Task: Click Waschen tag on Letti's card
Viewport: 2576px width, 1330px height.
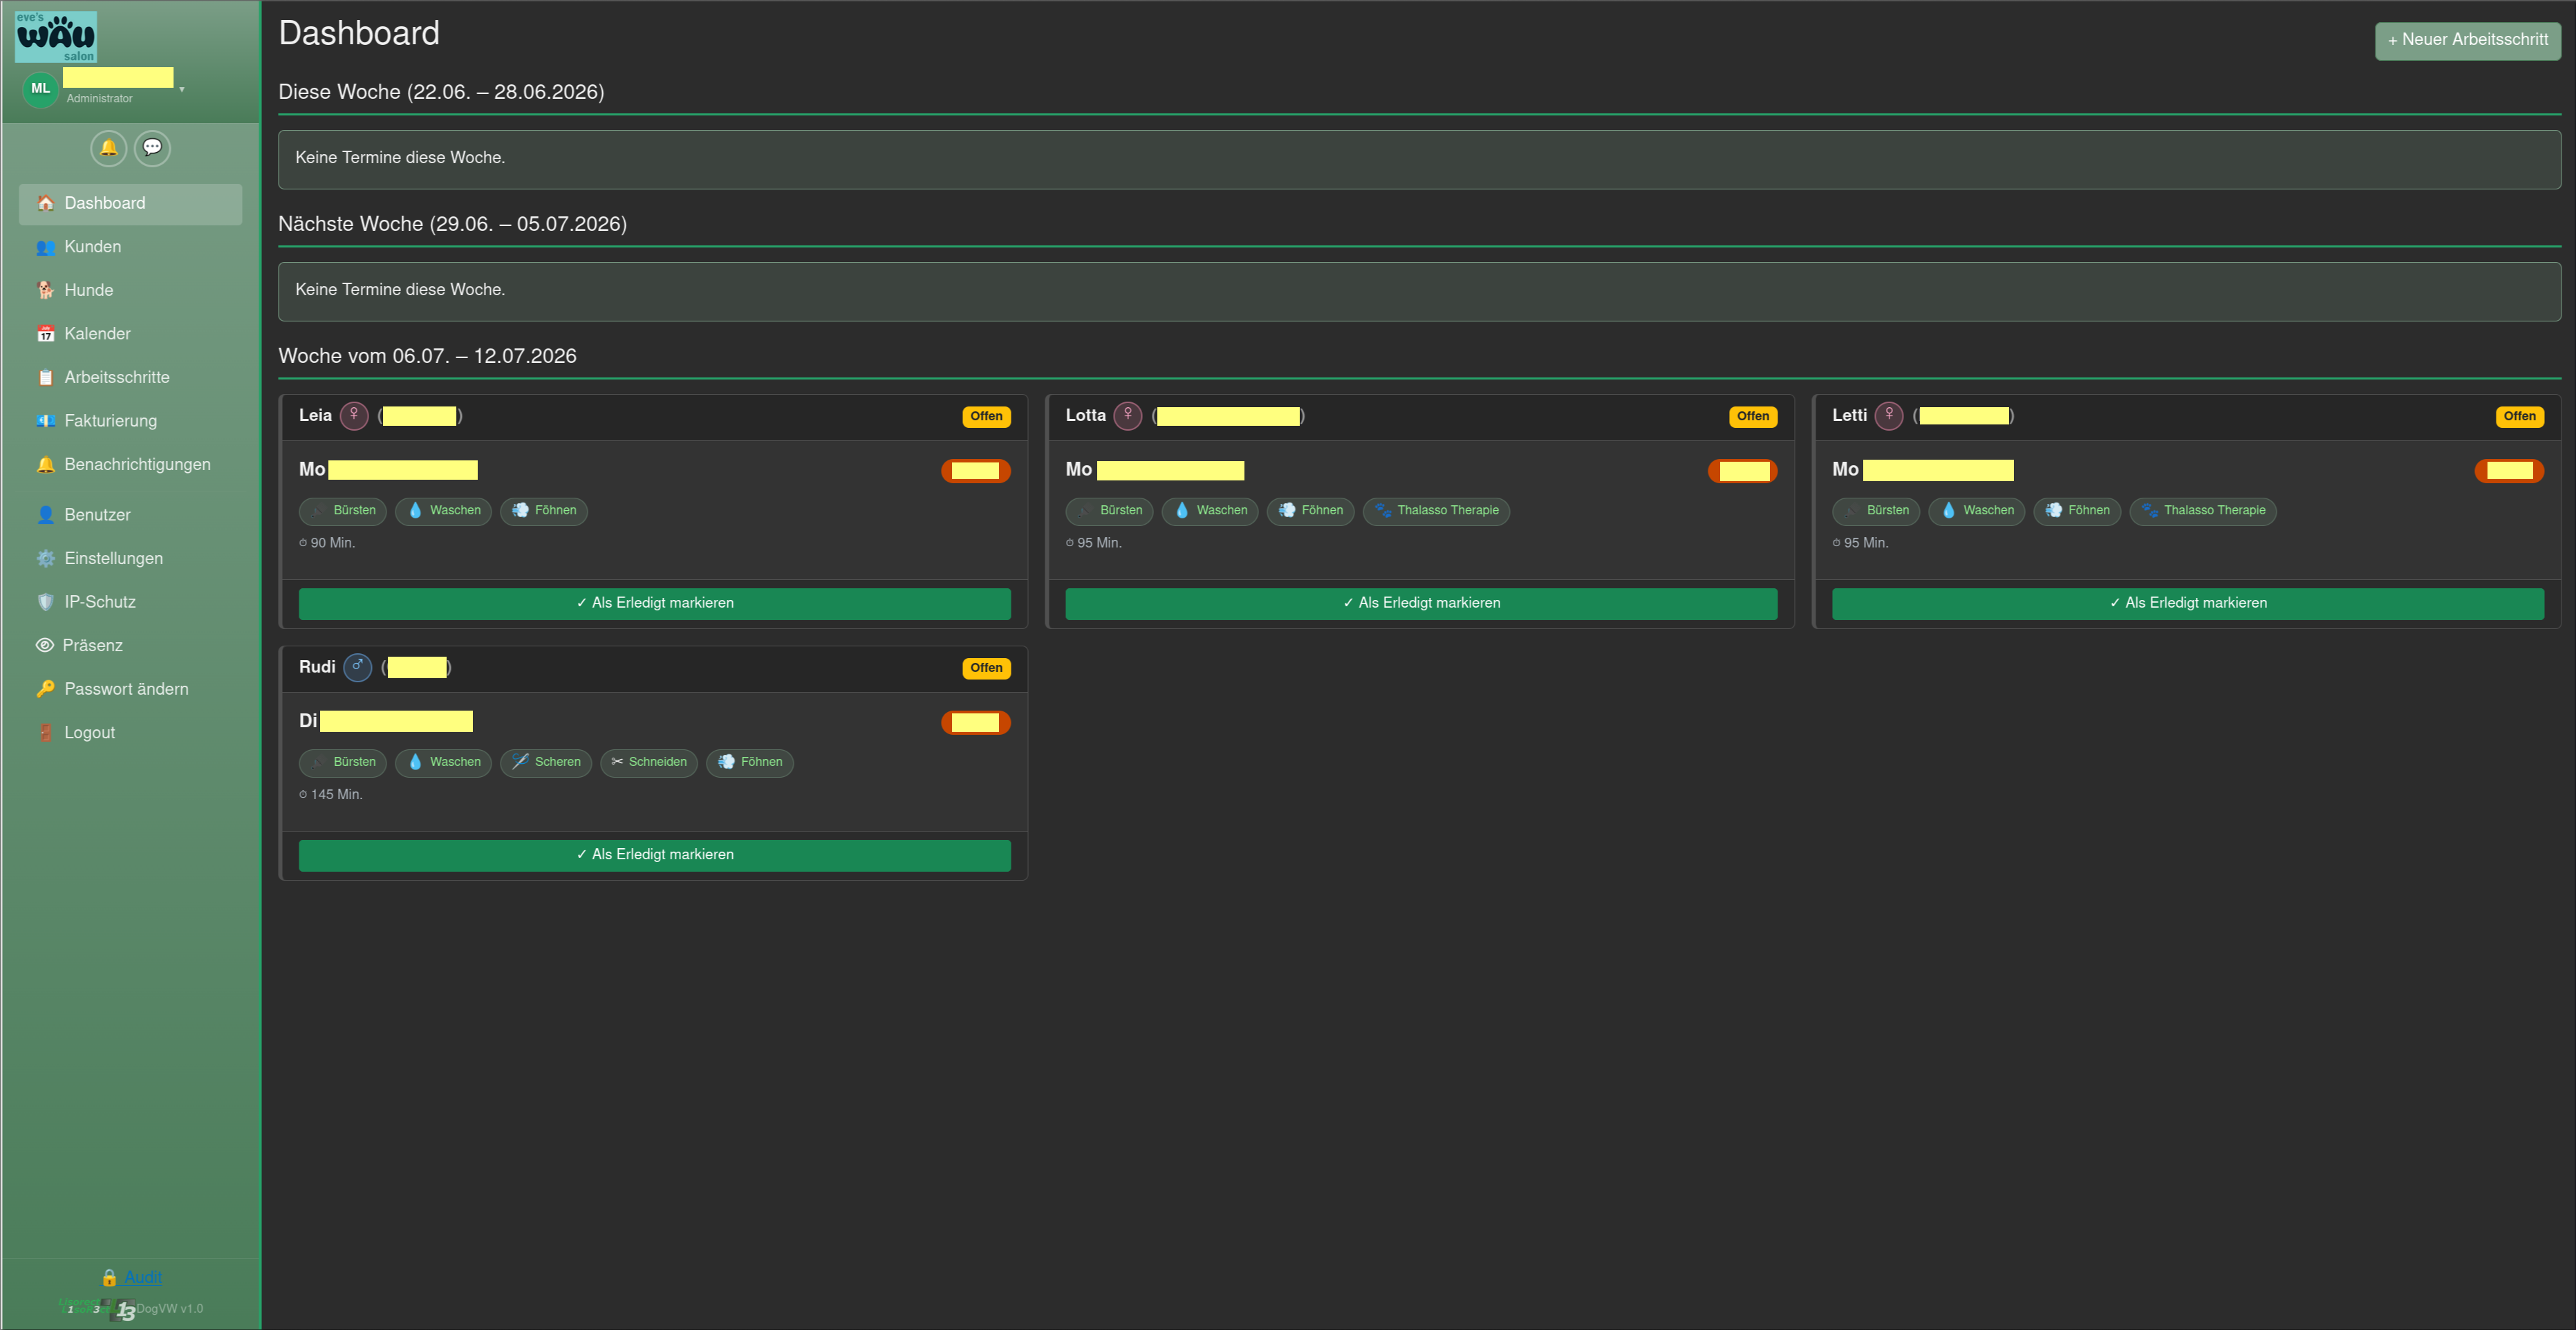Action: pos(1977,511)
